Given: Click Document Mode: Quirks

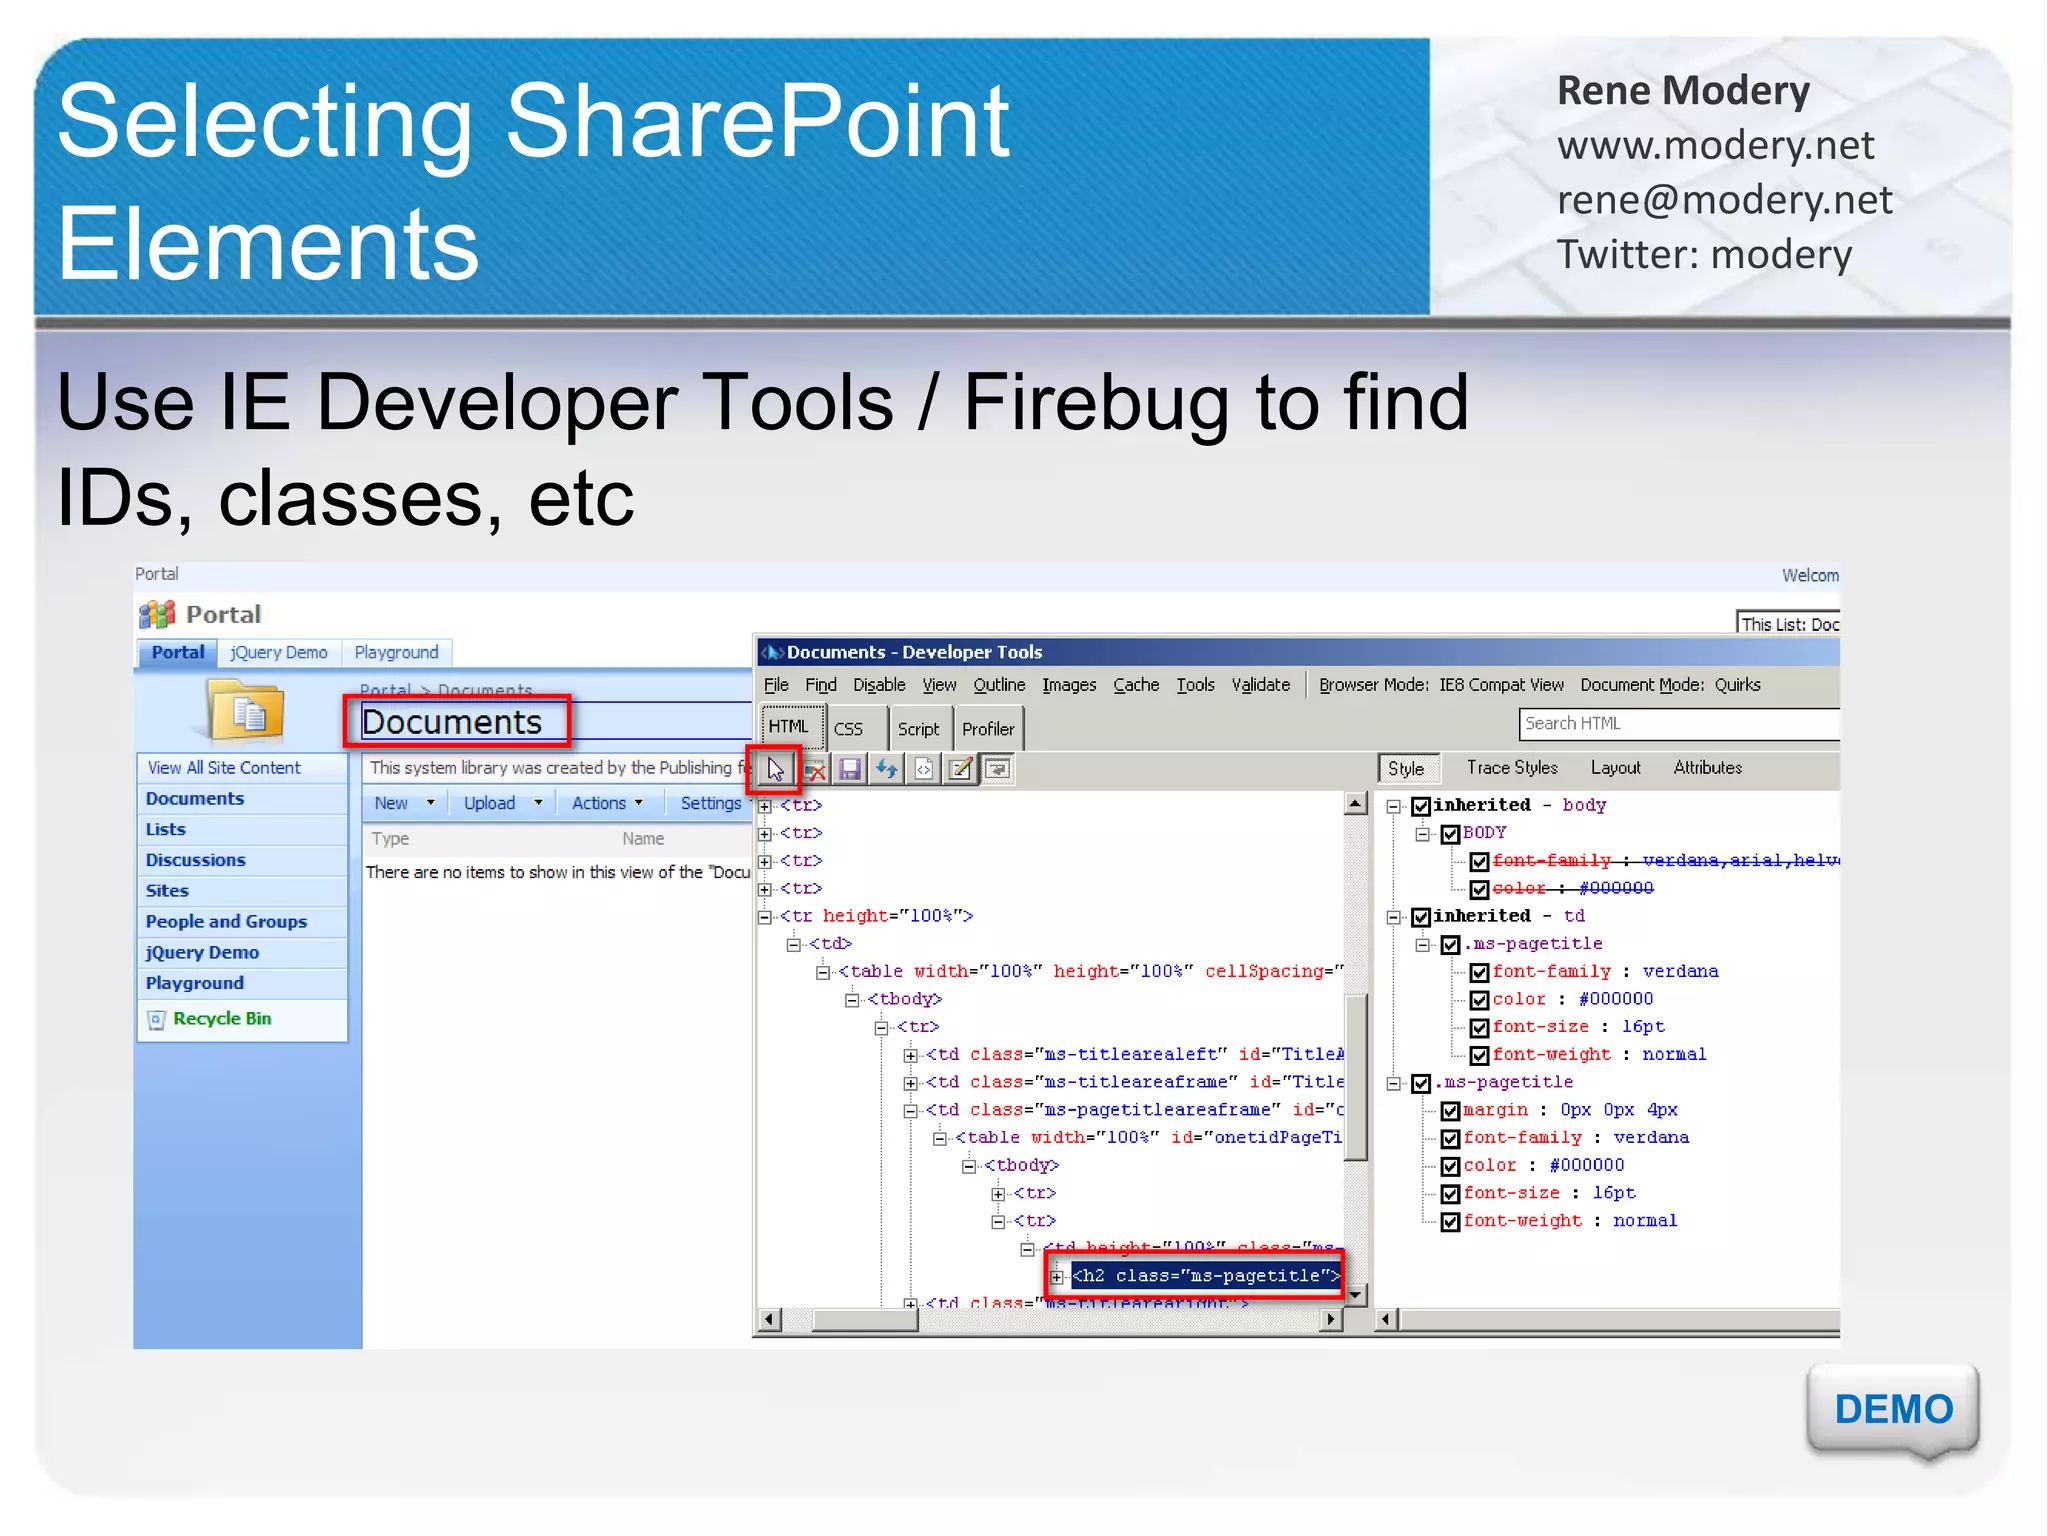Looking at the screenshot, I should tap(1670, 685).
